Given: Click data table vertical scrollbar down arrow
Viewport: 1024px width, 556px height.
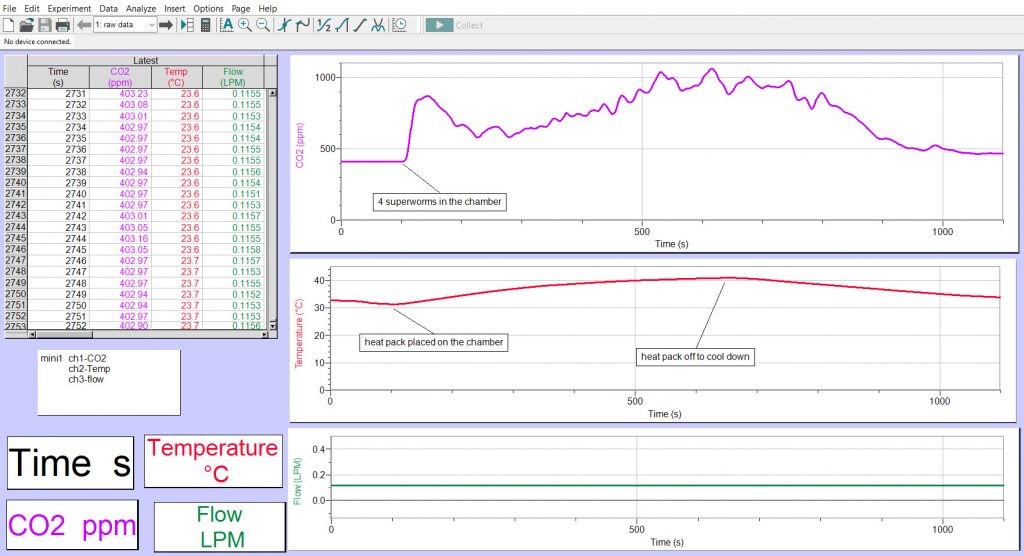Looking at the screenshot, I should [x=272, y=326].
